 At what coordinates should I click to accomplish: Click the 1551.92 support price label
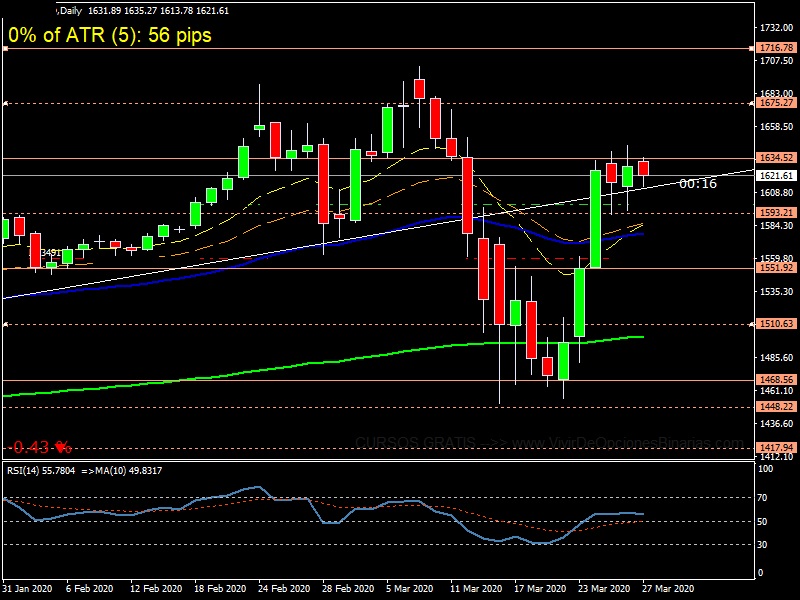(776, 268)
